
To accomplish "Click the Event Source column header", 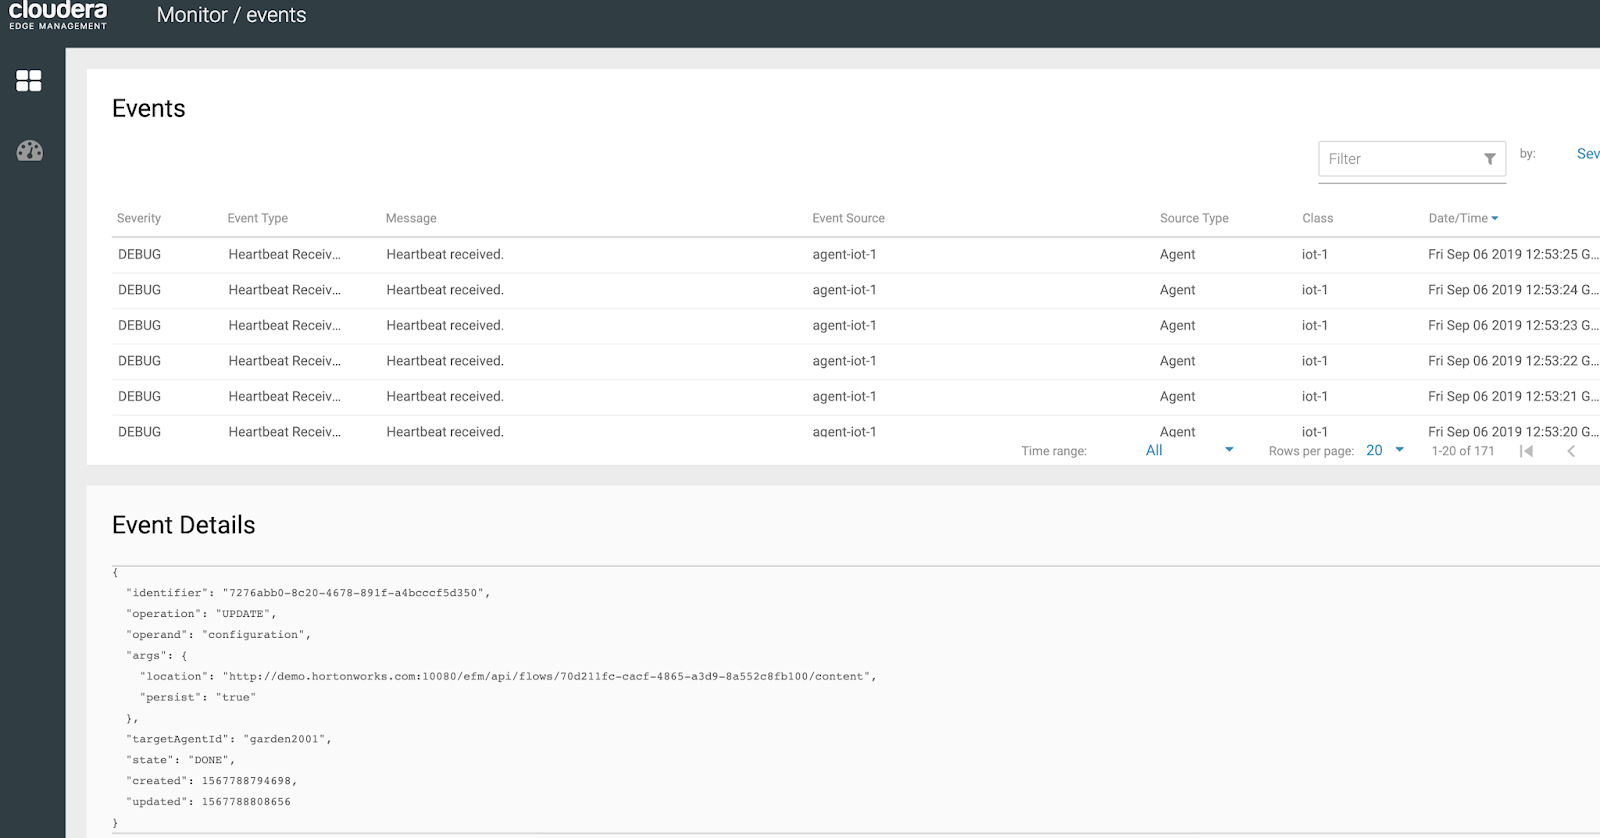I will coord(848,218).
